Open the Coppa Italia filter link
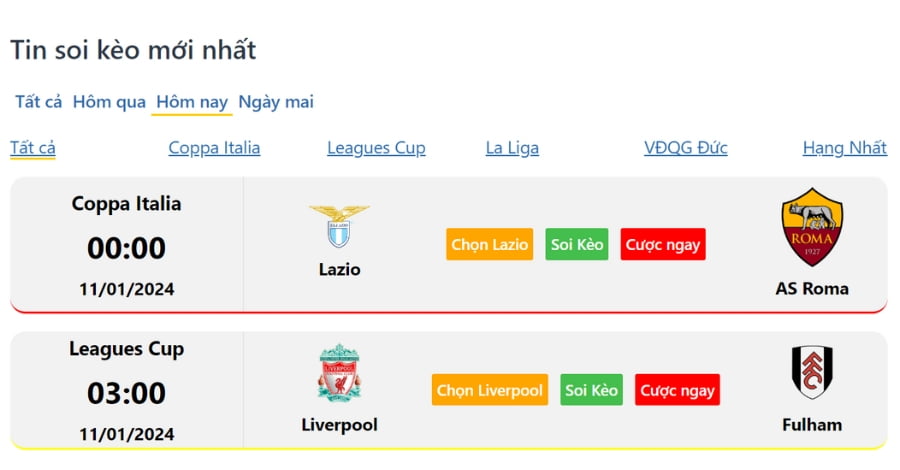The height and width of the screenshot is (470, 900). click(x=214, y=148)
